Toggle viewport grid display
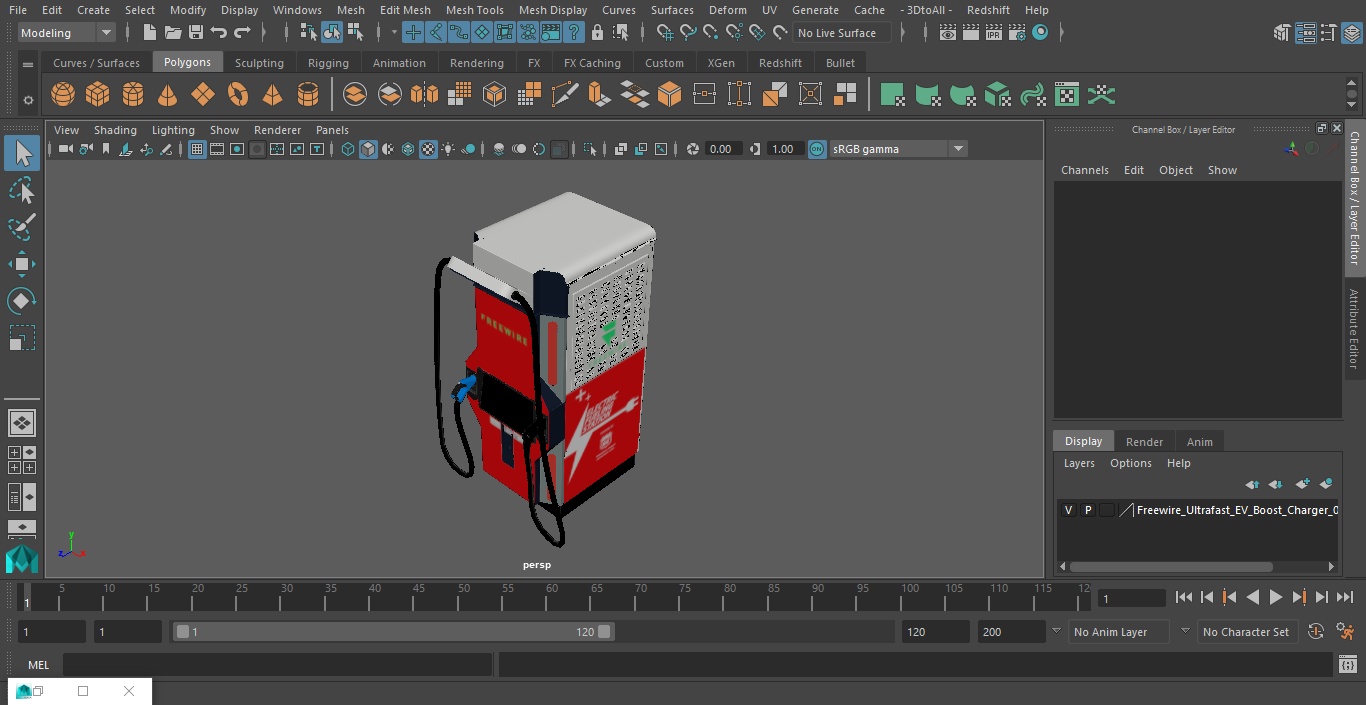The width and height of the screenshot is (1366, 705). coord(197,149)
